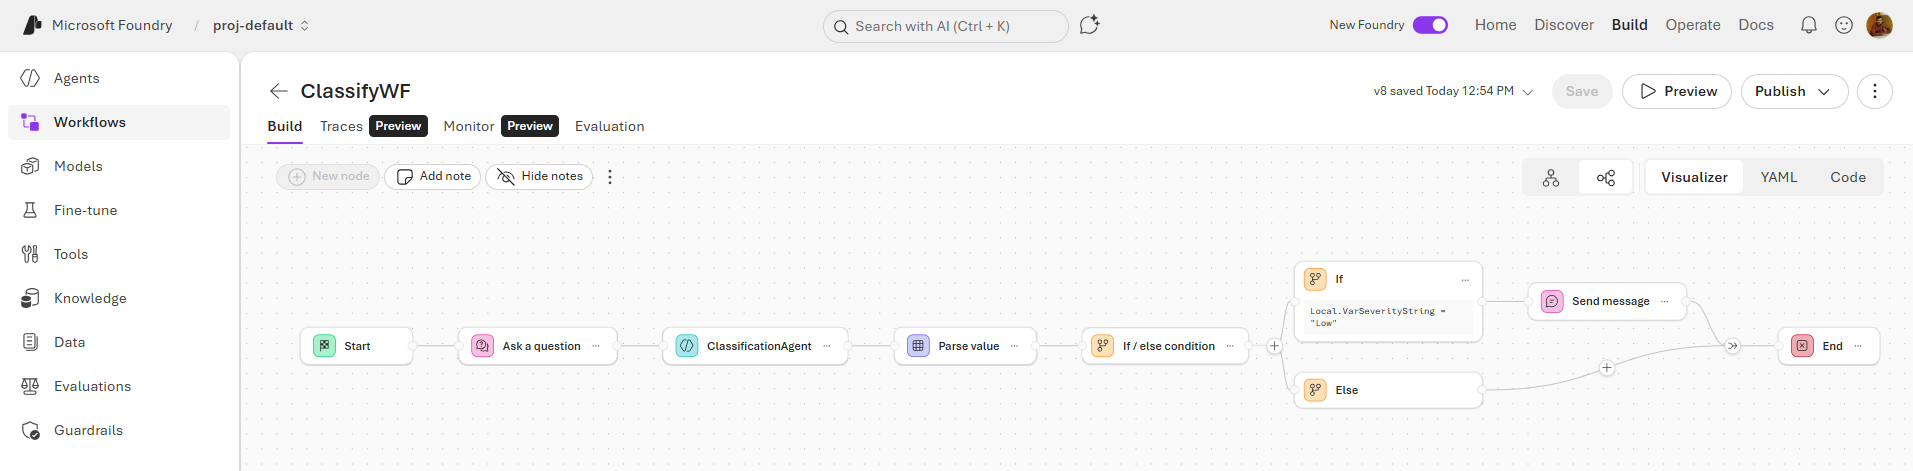Toggle the New Foundry switch off
This screenshot has height=471, width=1913.
[1430, 25]
